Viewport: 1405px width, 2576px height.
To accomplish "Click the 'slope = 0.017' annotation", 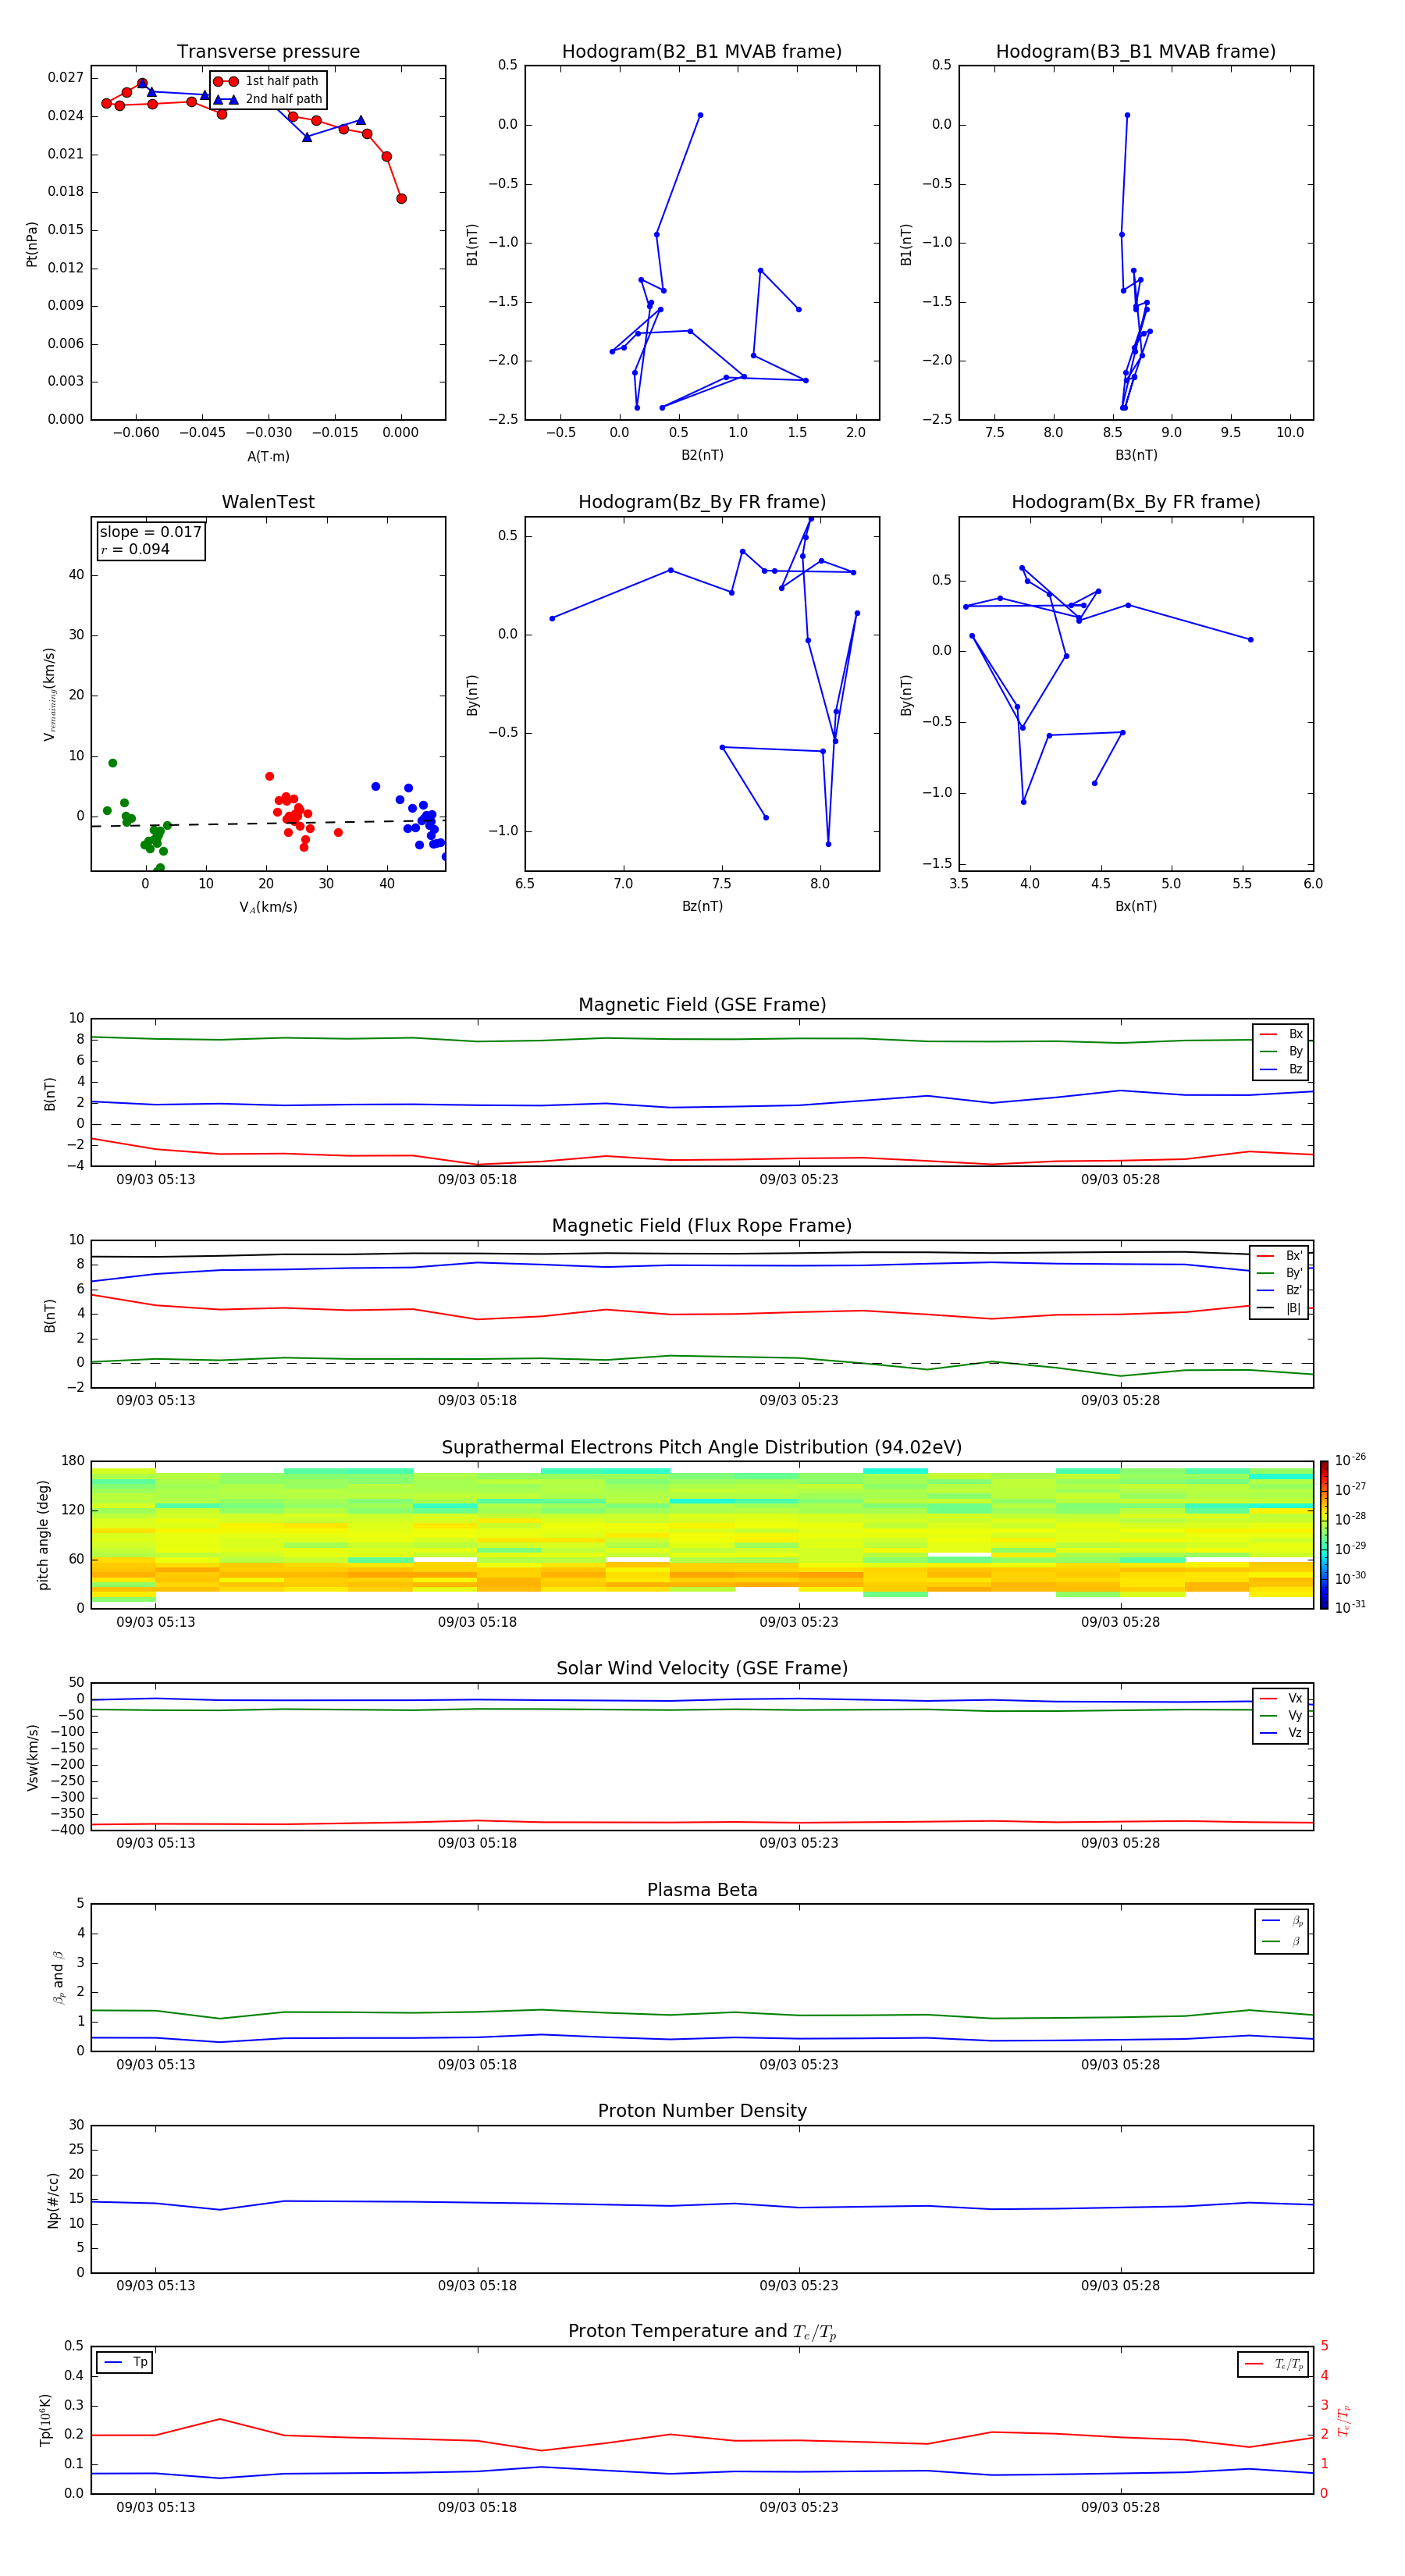I will coord(150,532).
